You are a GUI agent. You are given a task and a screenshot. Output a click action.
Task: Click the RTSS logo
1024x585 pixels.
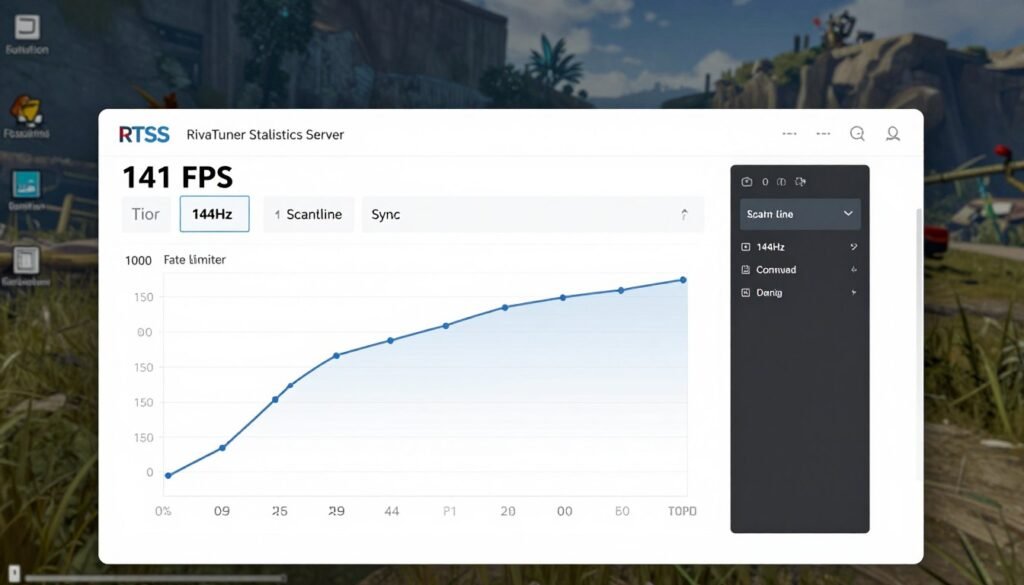144,134
